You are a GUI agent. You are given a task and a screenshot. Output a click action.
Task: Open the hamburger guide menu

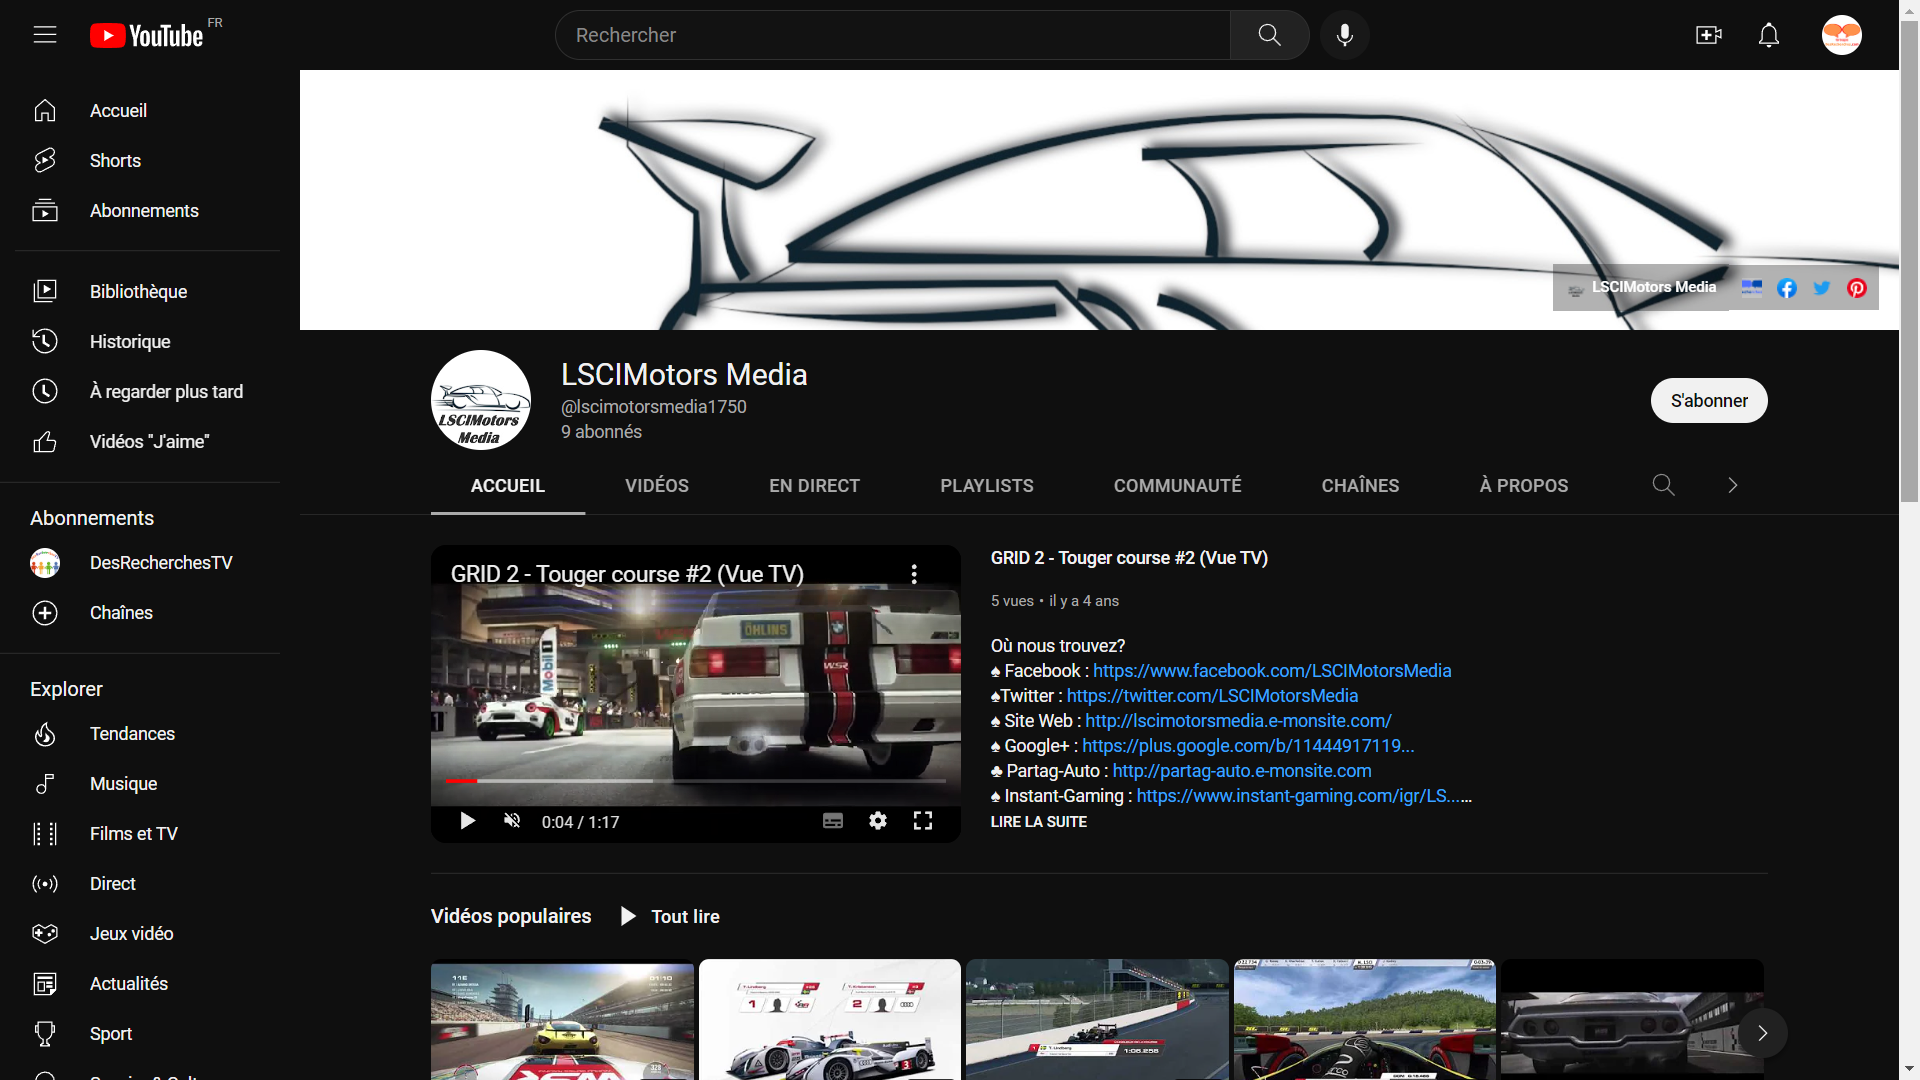coord(45,35)
